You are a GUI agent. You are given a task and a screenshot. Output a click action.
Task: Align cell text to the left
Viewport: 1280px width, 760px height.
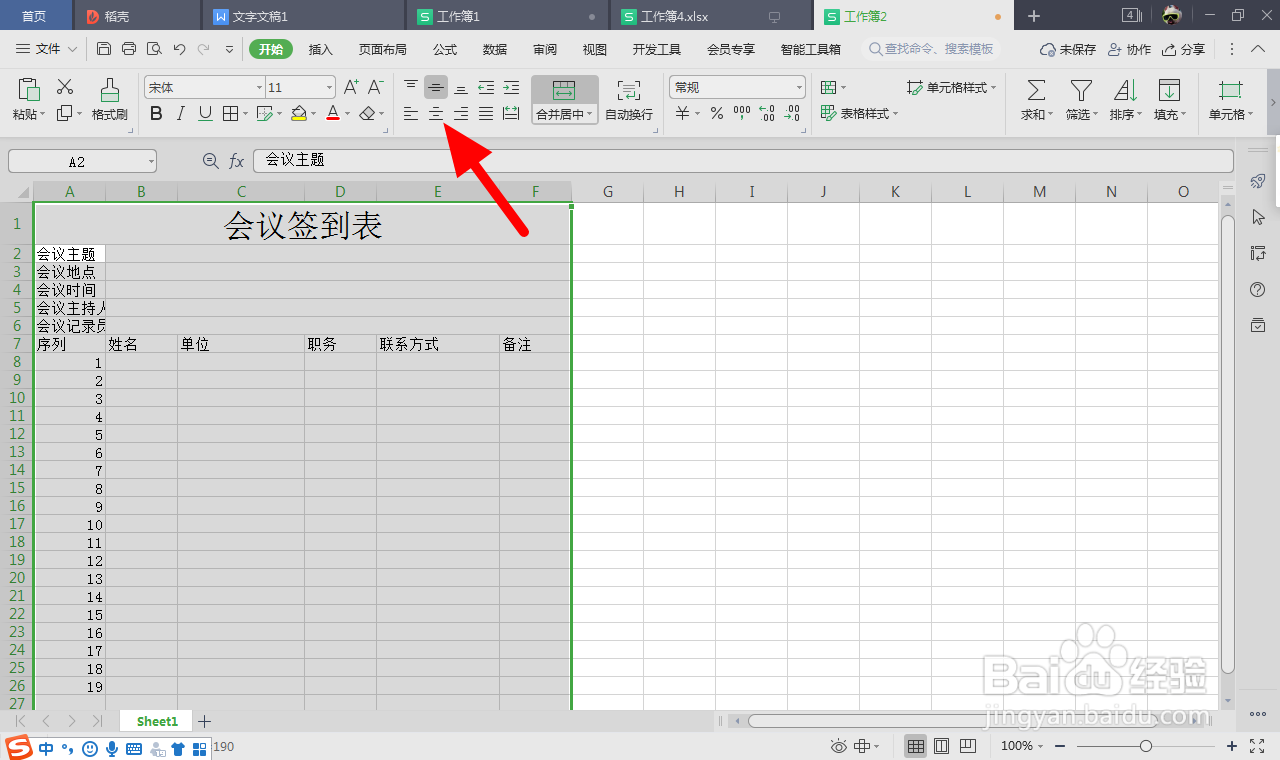coord(411,114)
